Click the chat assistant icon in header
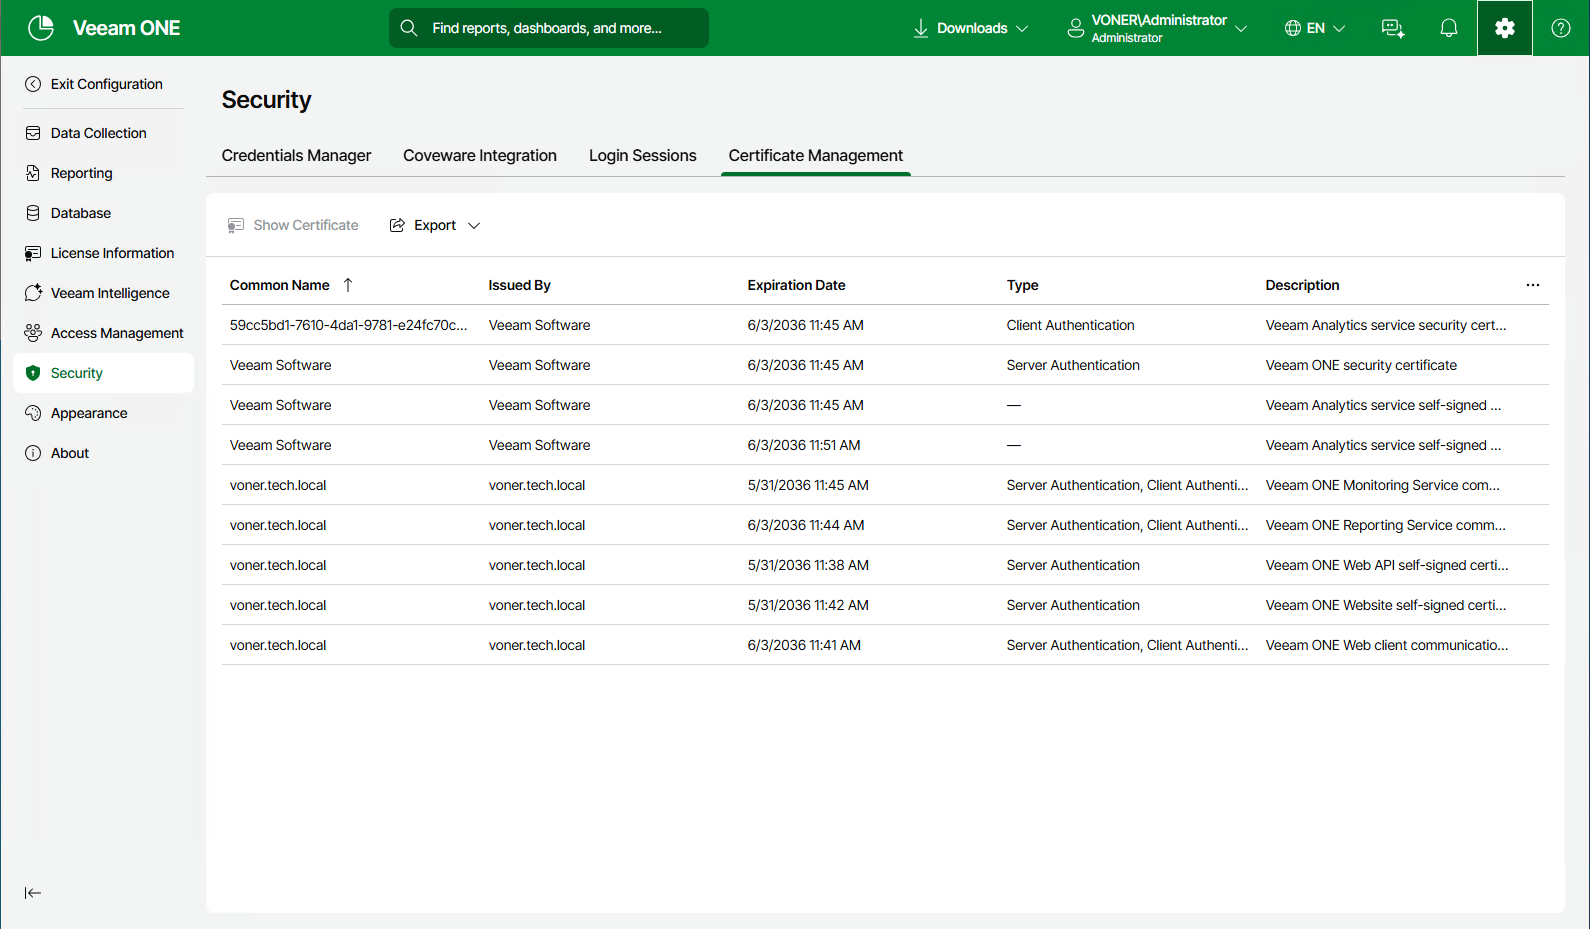The width and height of the screenshot is (1590, 929). (1393, 28)
